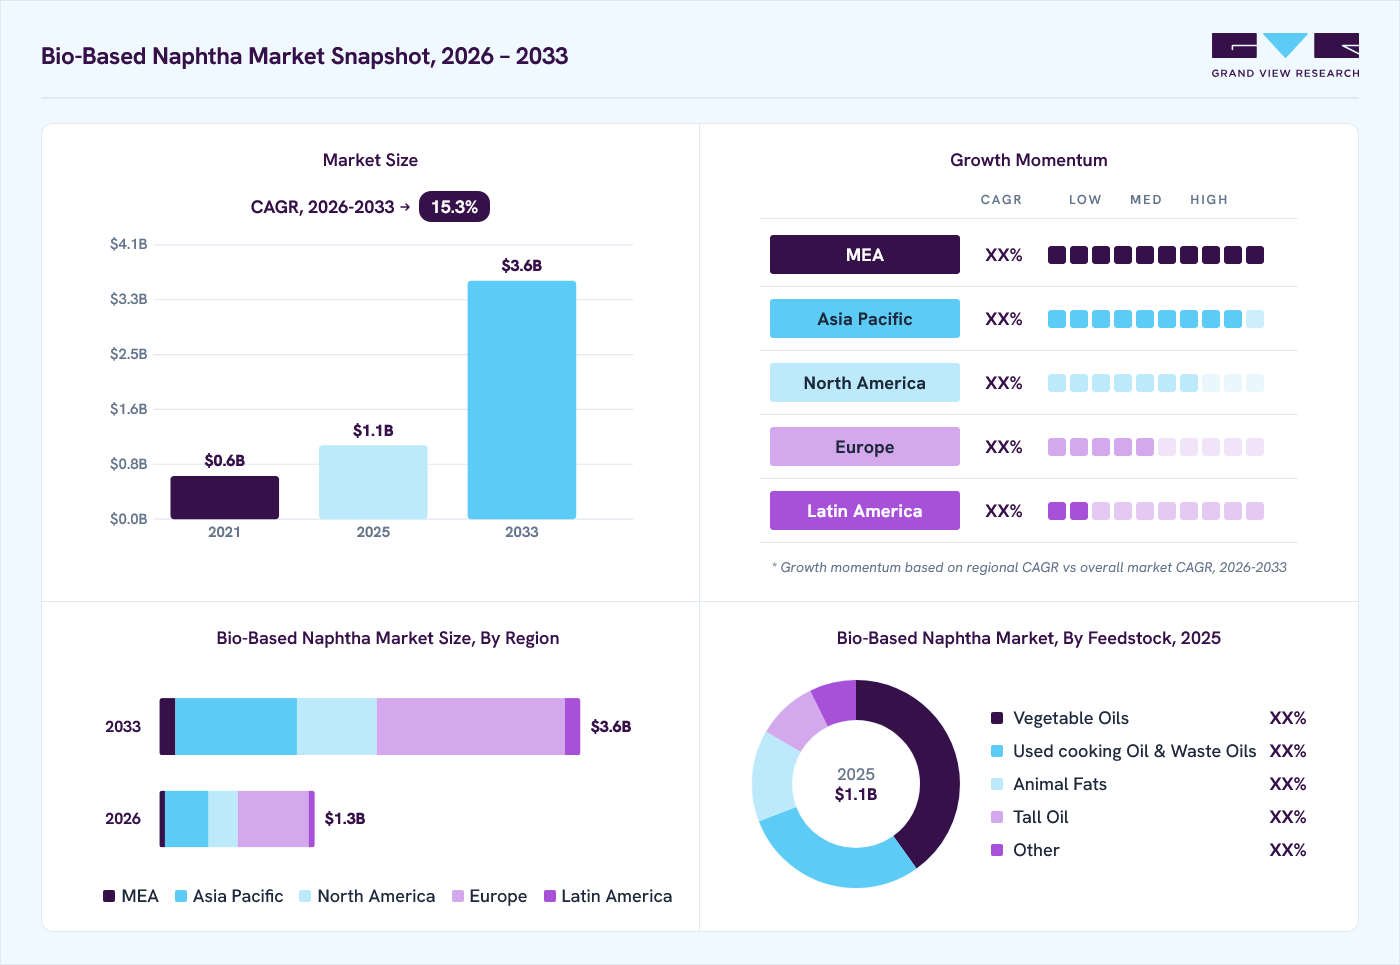1400x965 pixels.
Task: Select the MEA region label
Action: [865, 255]
